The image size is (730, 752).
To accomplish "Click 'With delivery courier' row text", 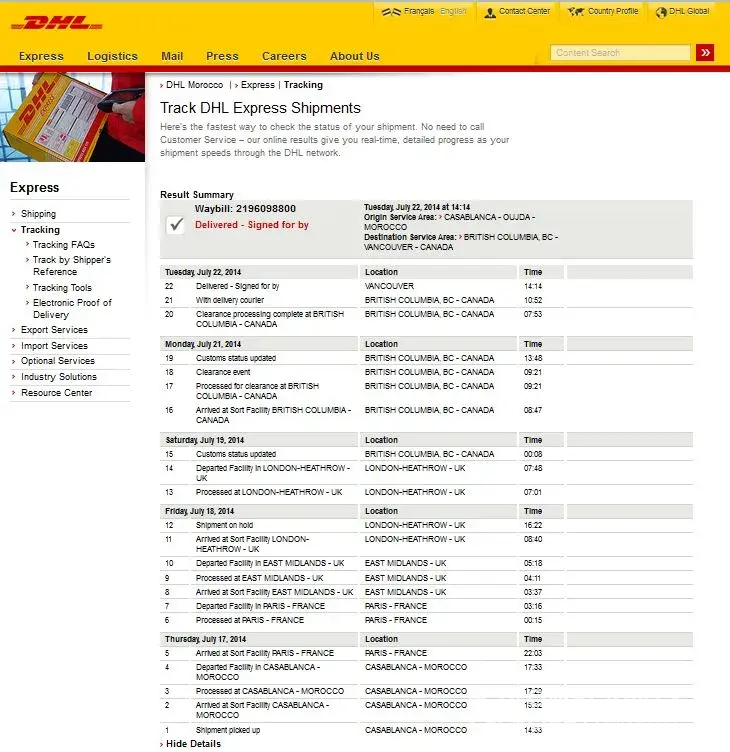I will [230, 300].
